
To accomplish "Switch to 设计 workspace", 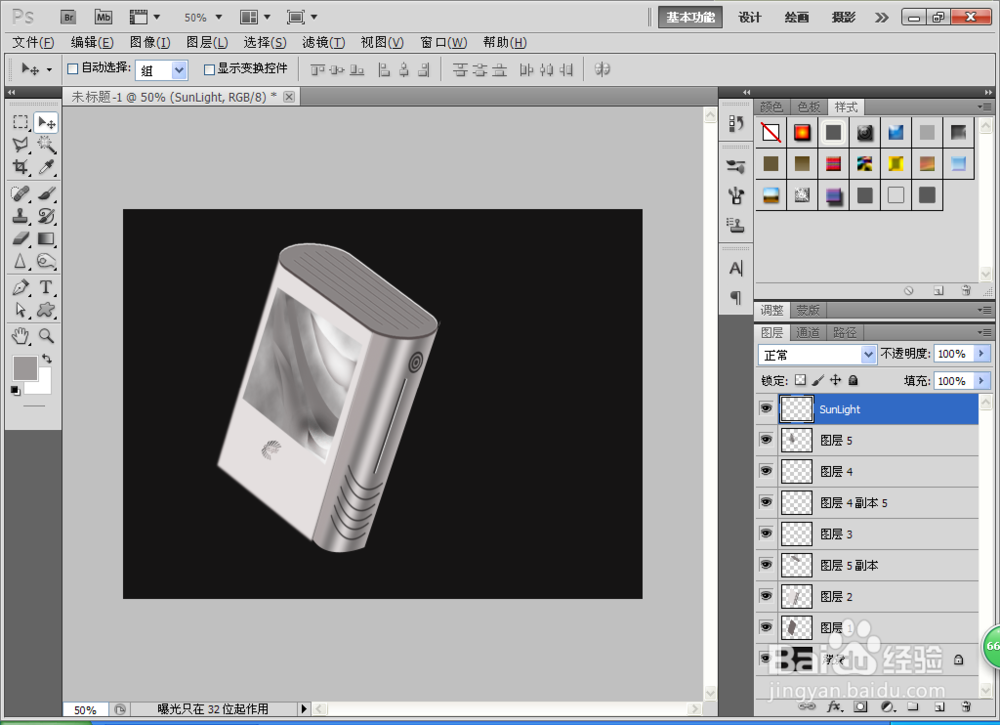I will tap(750, 17).
